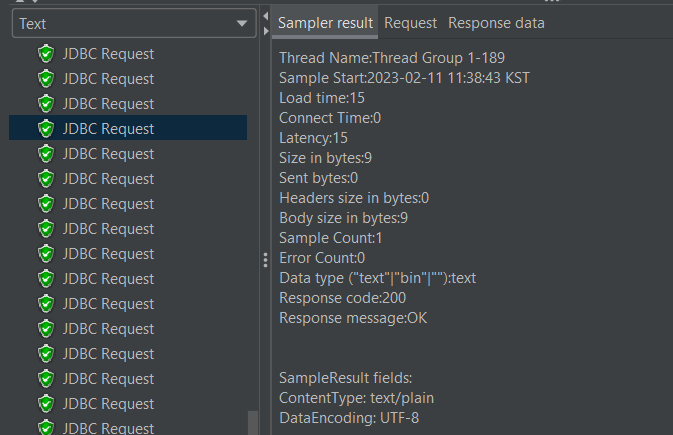Show the Response data tab

pyautogui.click(x=496, y=23)
